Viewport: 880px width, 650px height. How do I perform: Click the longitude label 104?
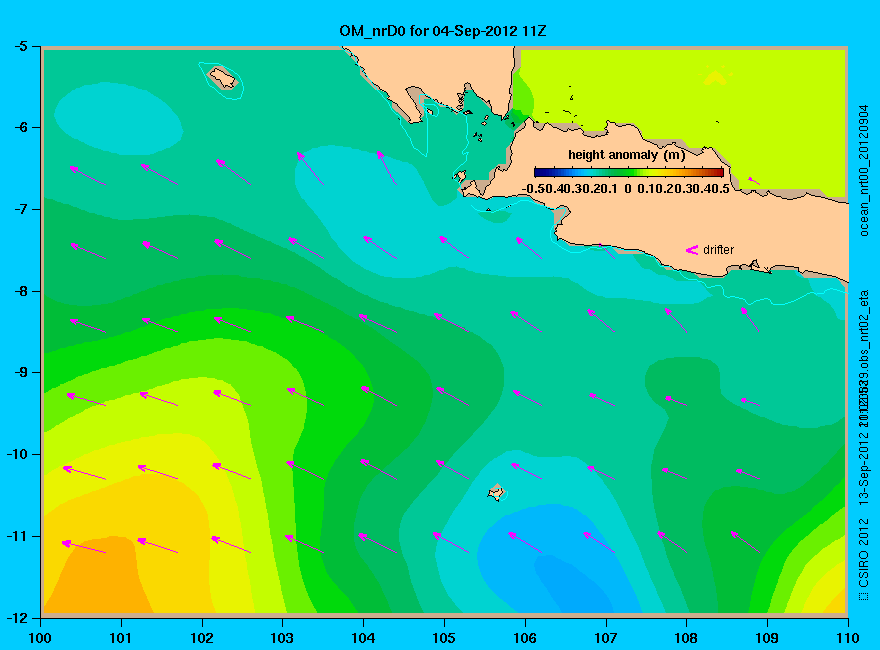point(363,638)
